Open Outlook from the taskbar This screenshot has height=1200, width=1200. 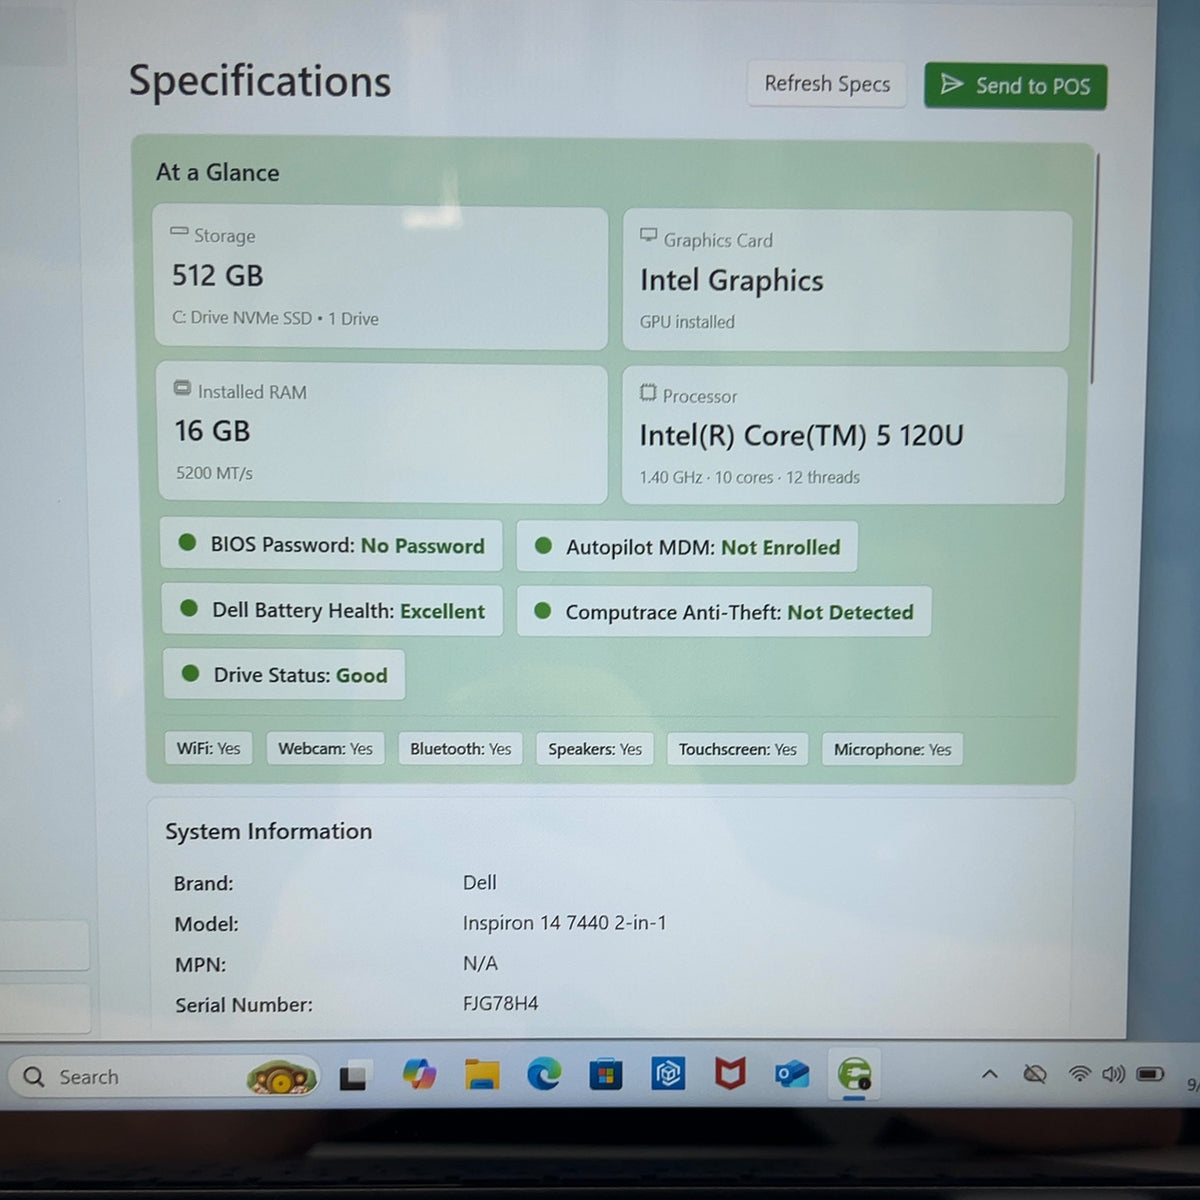pyautogui.click(x=792, y=1075)
